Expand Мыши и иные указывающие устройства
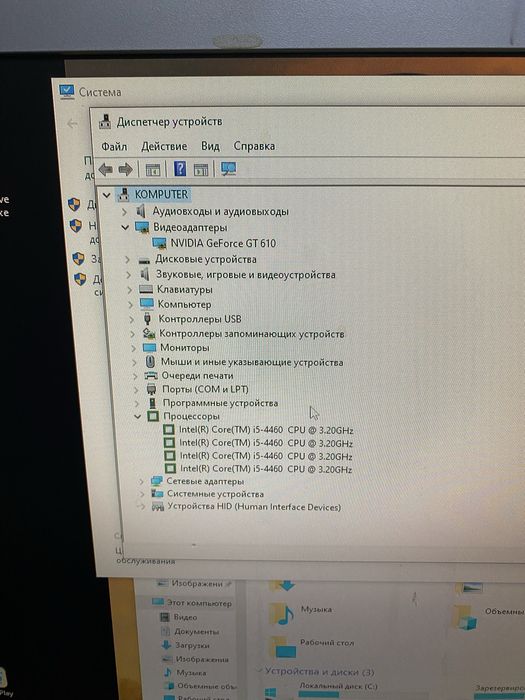 [134, 362]
